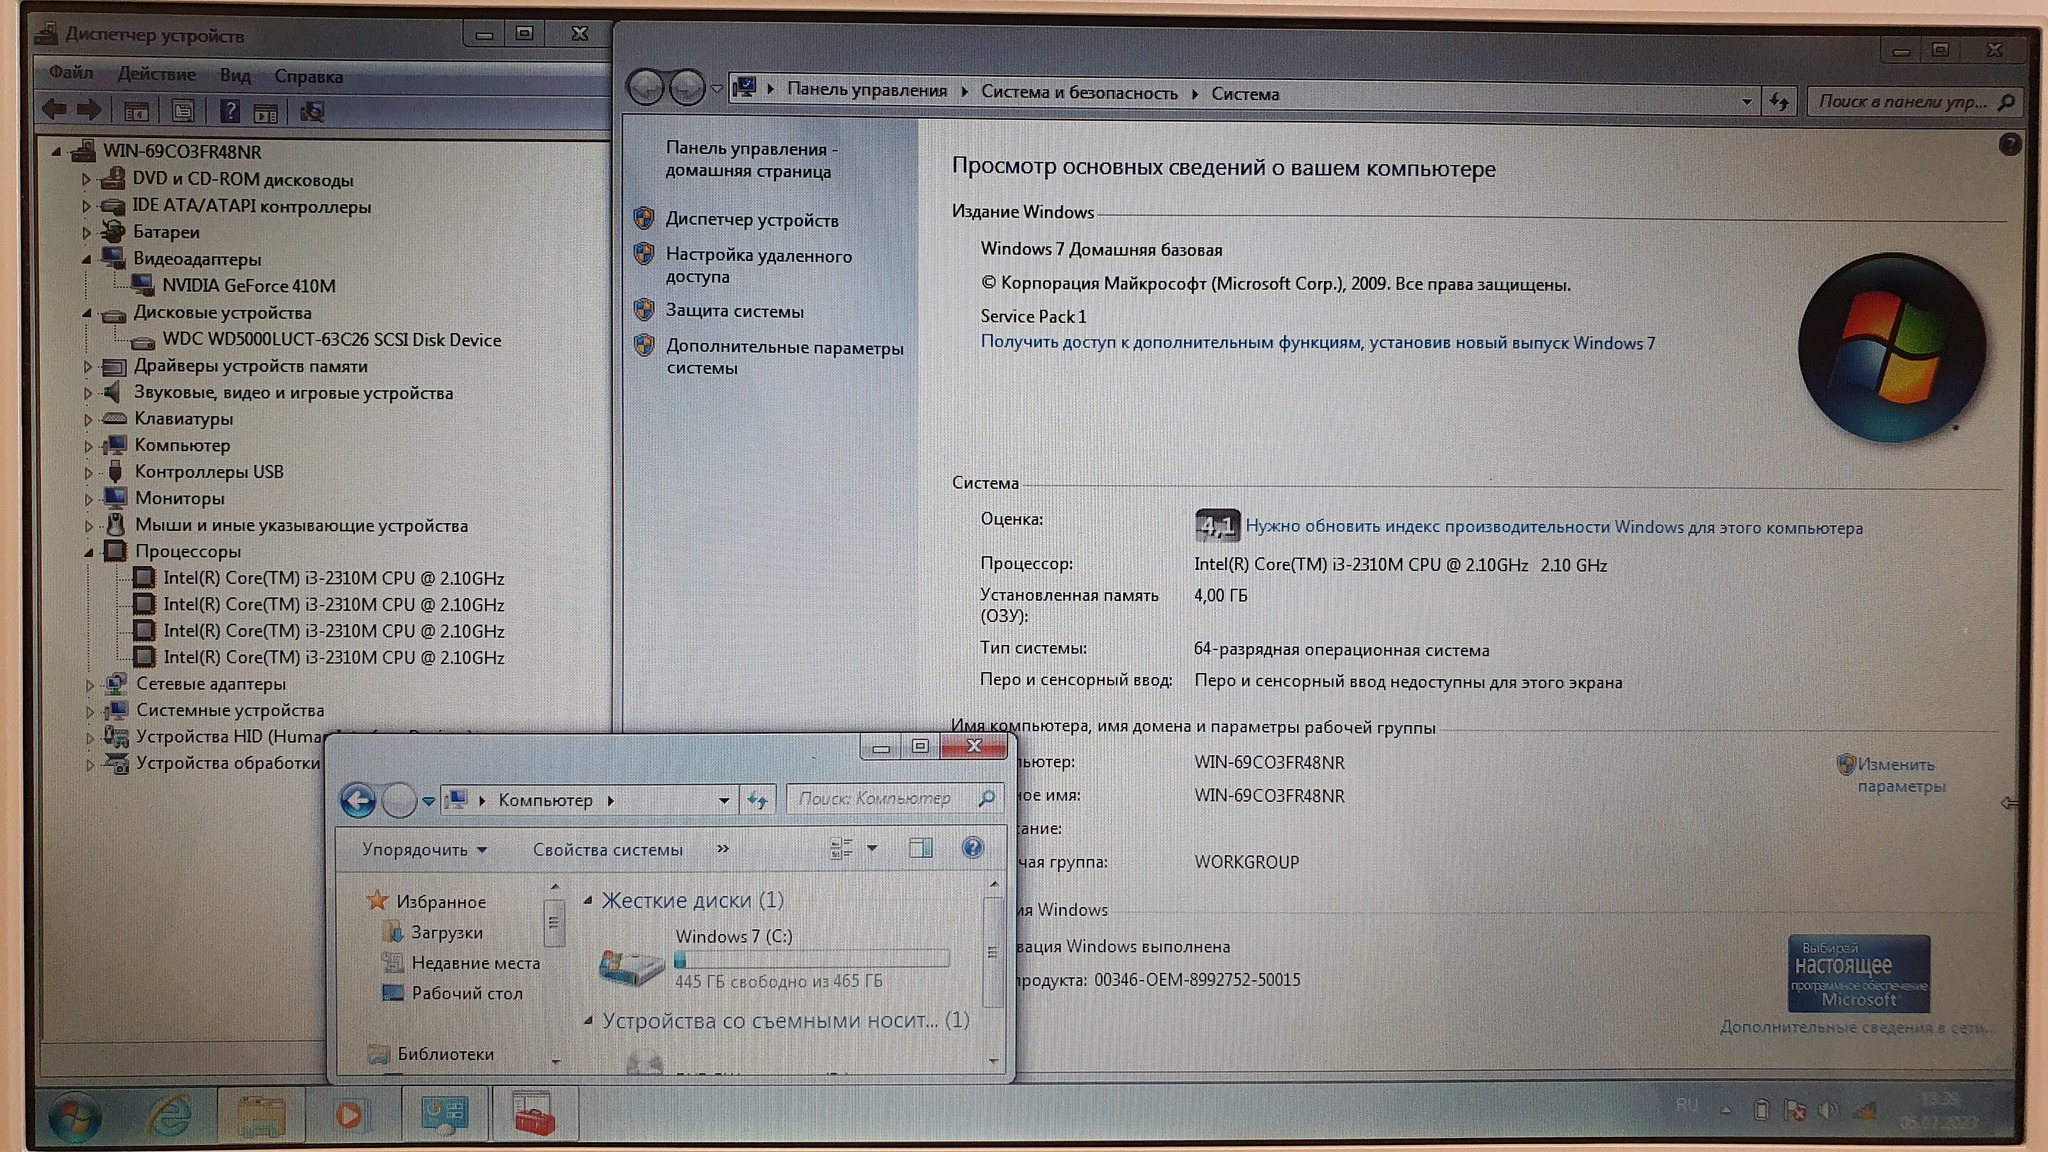Click the C: drive free space bar
2048x1152 pixels.
point(811,960)
